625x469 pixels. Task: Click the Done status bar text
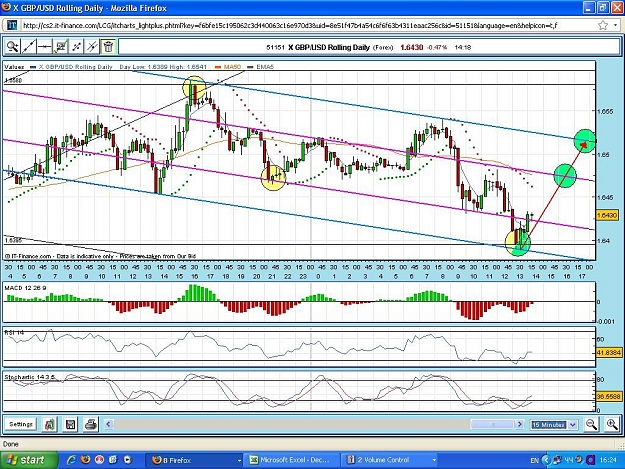pos(11,444)
